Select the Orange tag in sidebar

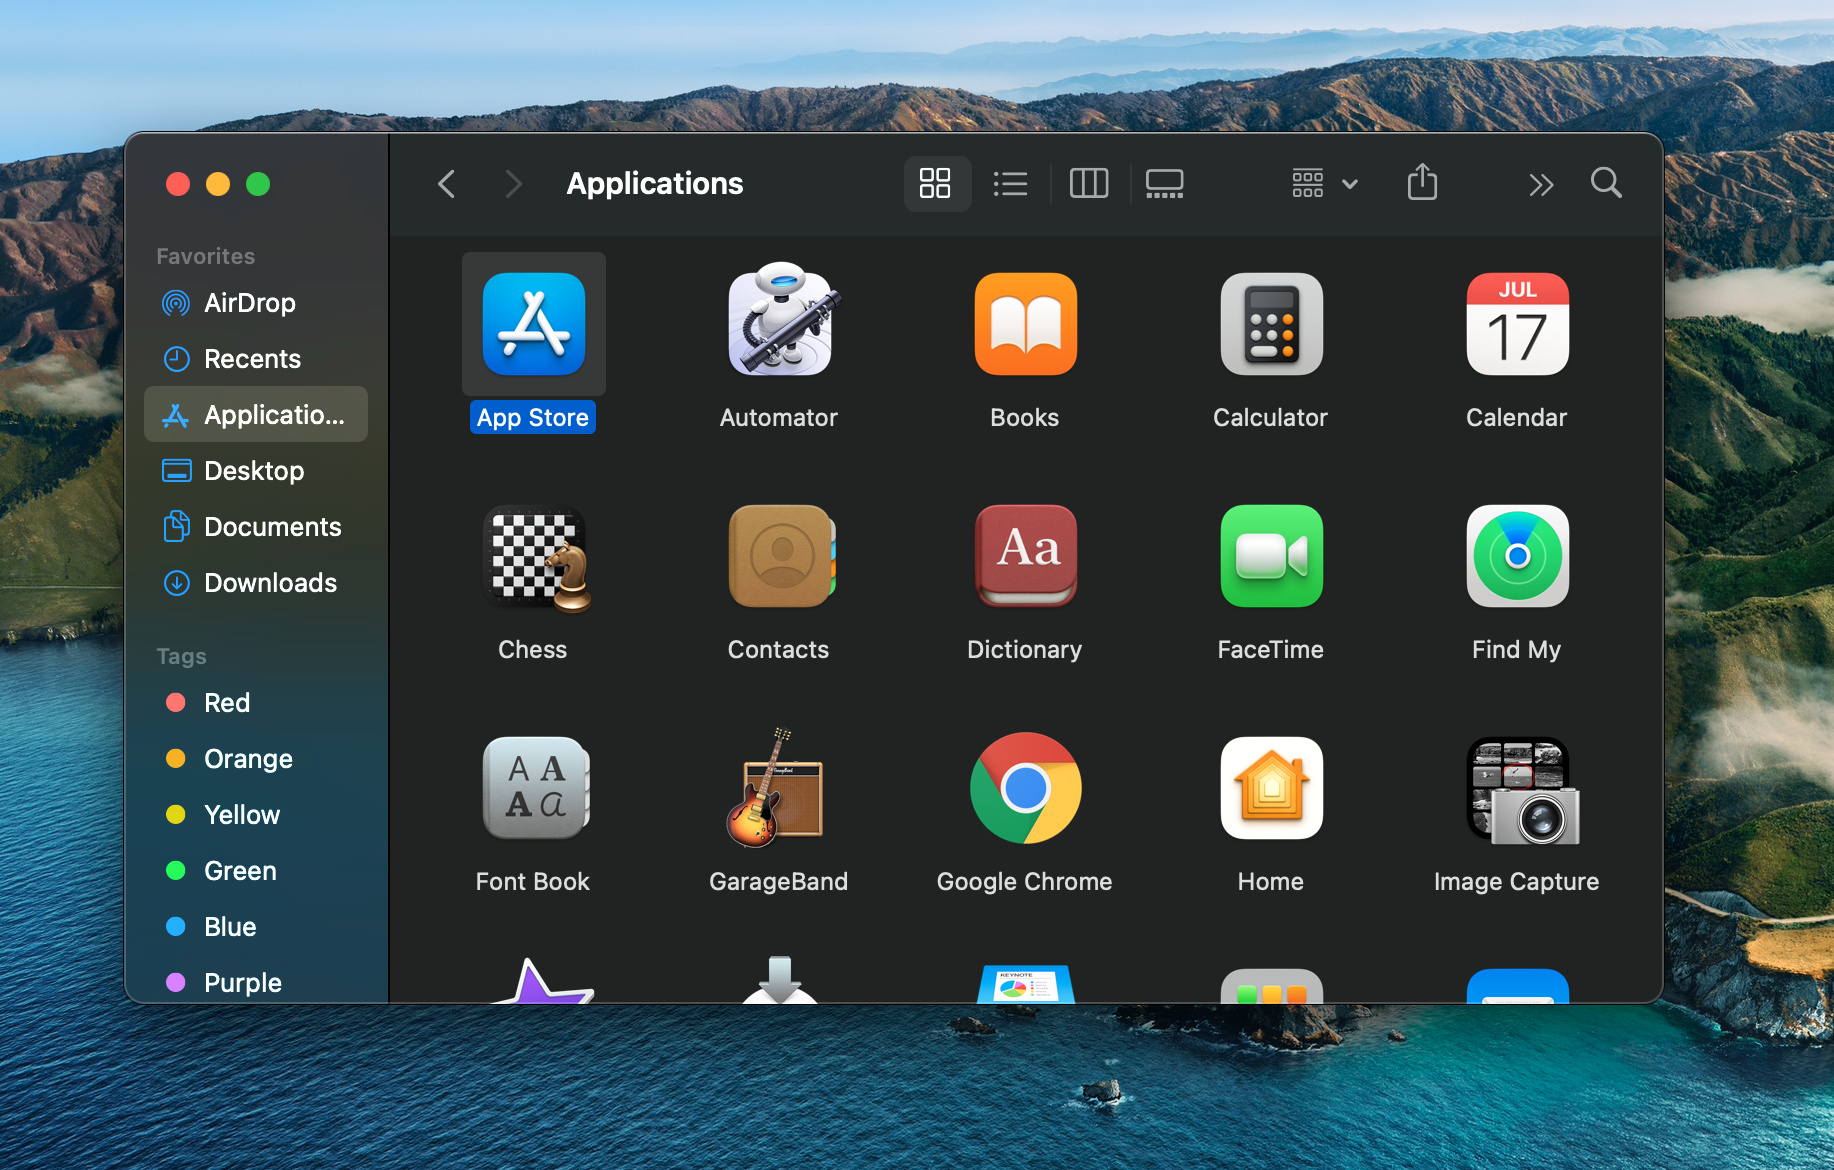click(x=248, y=759)
